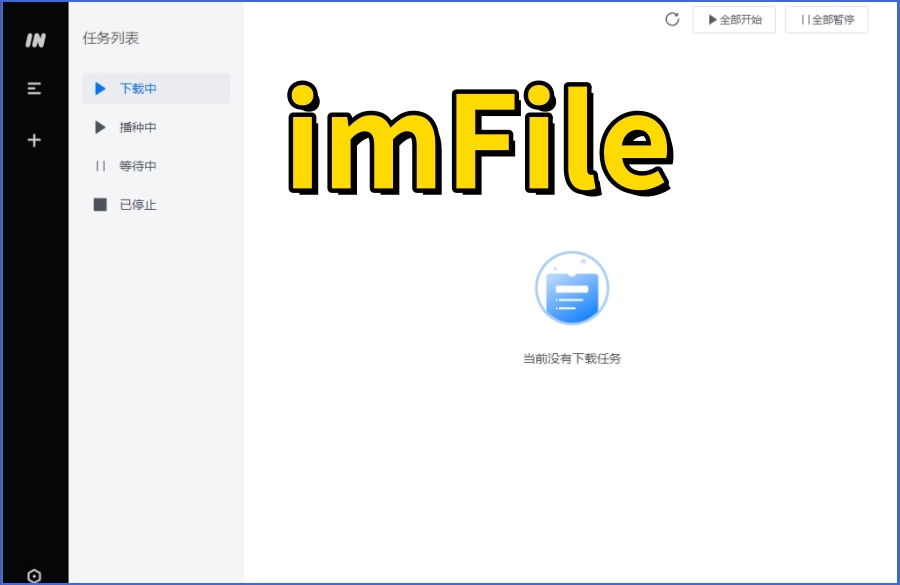Open the task list menu icon
Screen dimensions: 900x585
[x=34, y=88]
